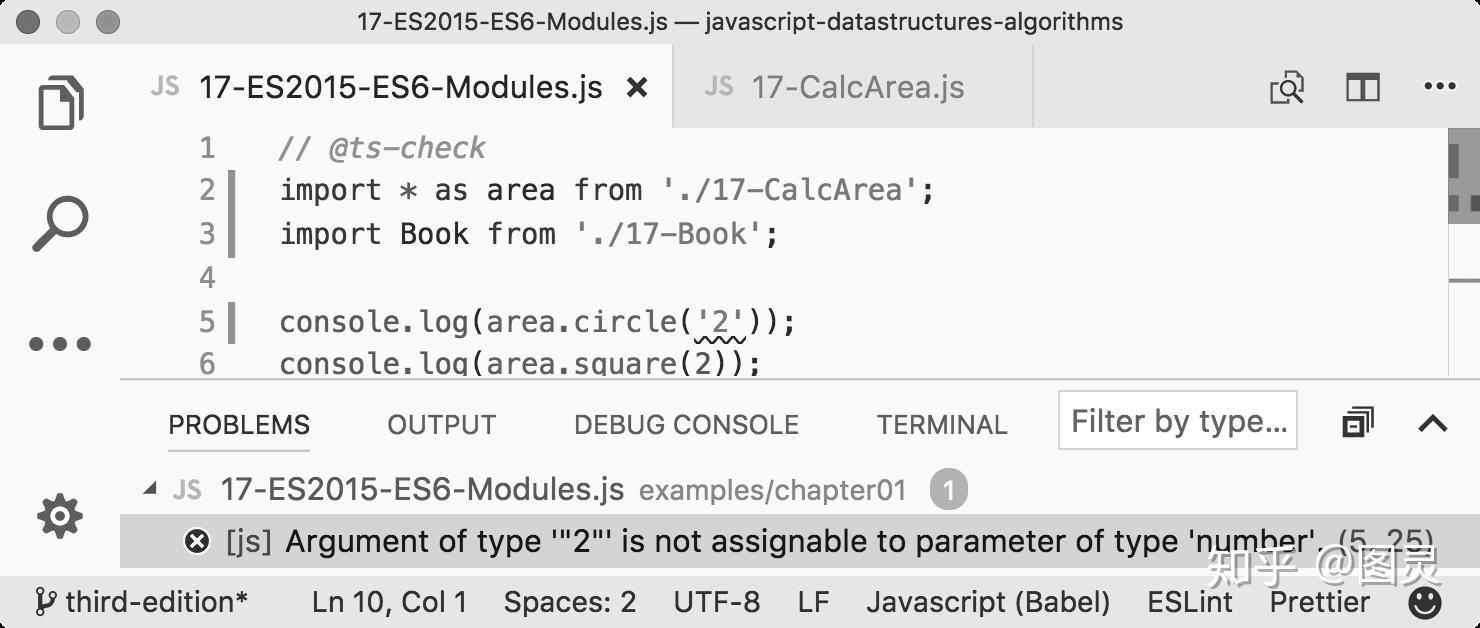
Task: Open the TERMINAL panel tab
Action: (940, 424)
